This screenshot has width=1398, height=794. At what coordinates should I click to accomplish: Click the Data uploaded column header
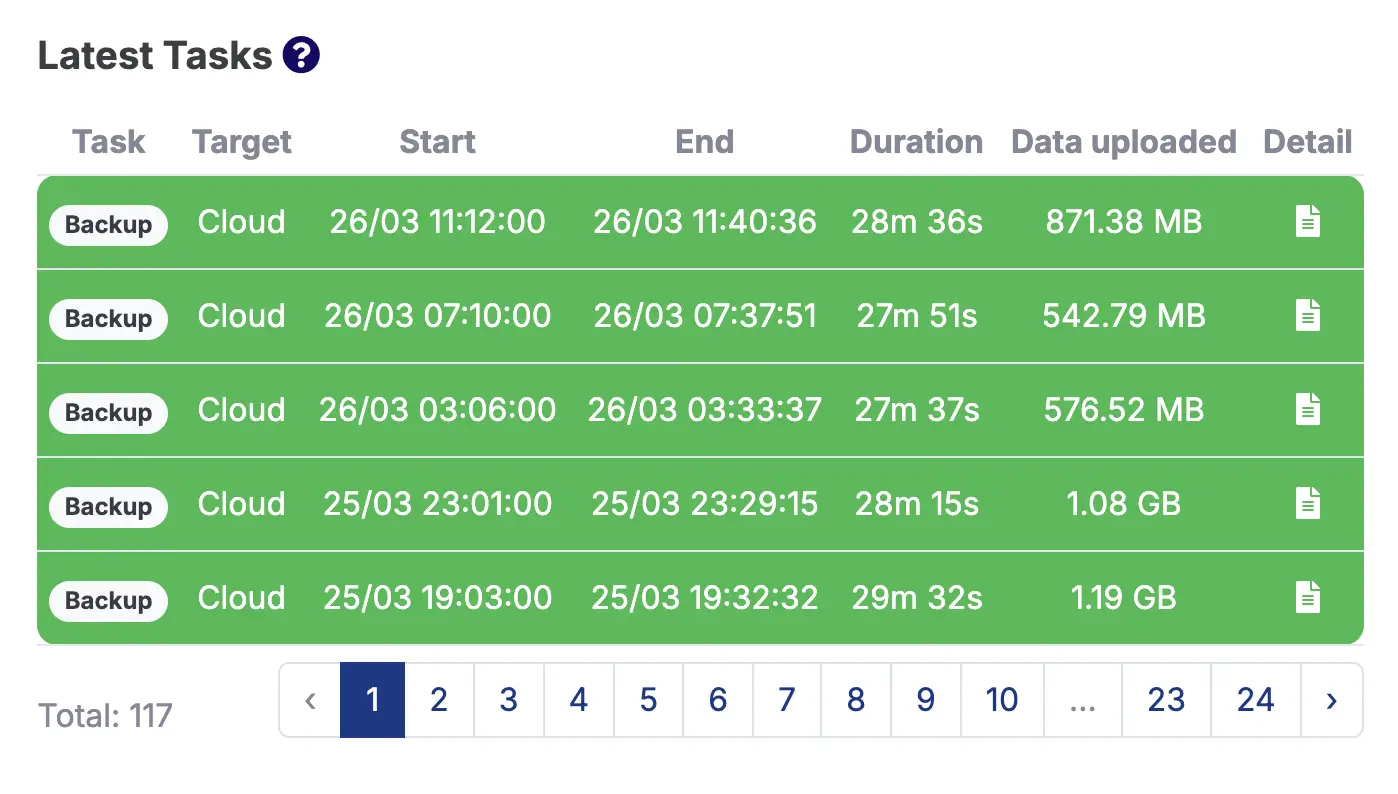point(1124,142)
